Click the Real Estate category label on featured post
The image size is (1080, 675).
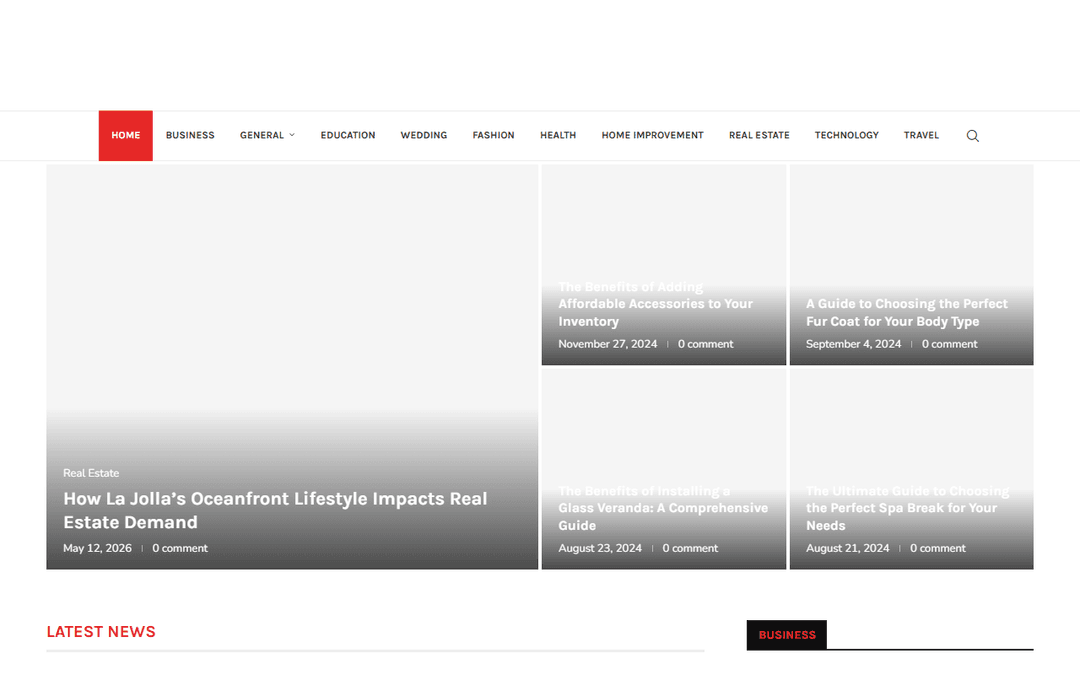click(x=91, y=473)
